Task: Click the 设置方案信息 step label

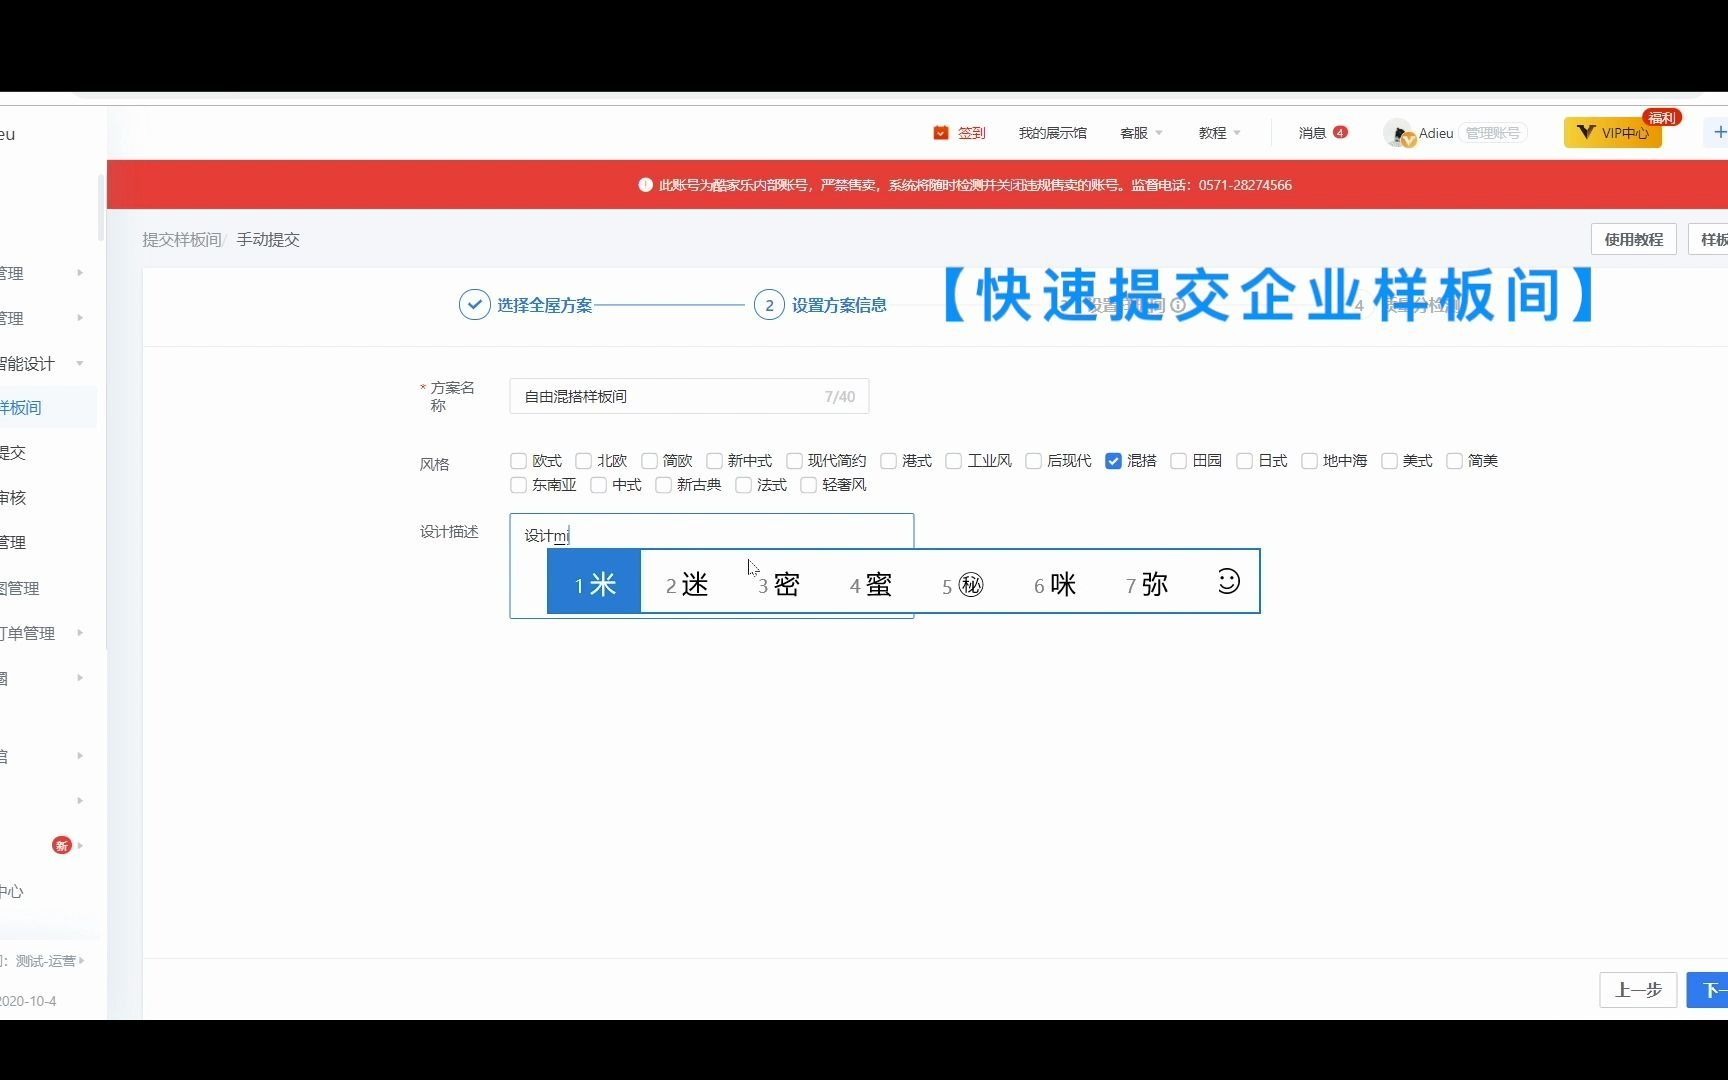Action: (x=839, y=305)
